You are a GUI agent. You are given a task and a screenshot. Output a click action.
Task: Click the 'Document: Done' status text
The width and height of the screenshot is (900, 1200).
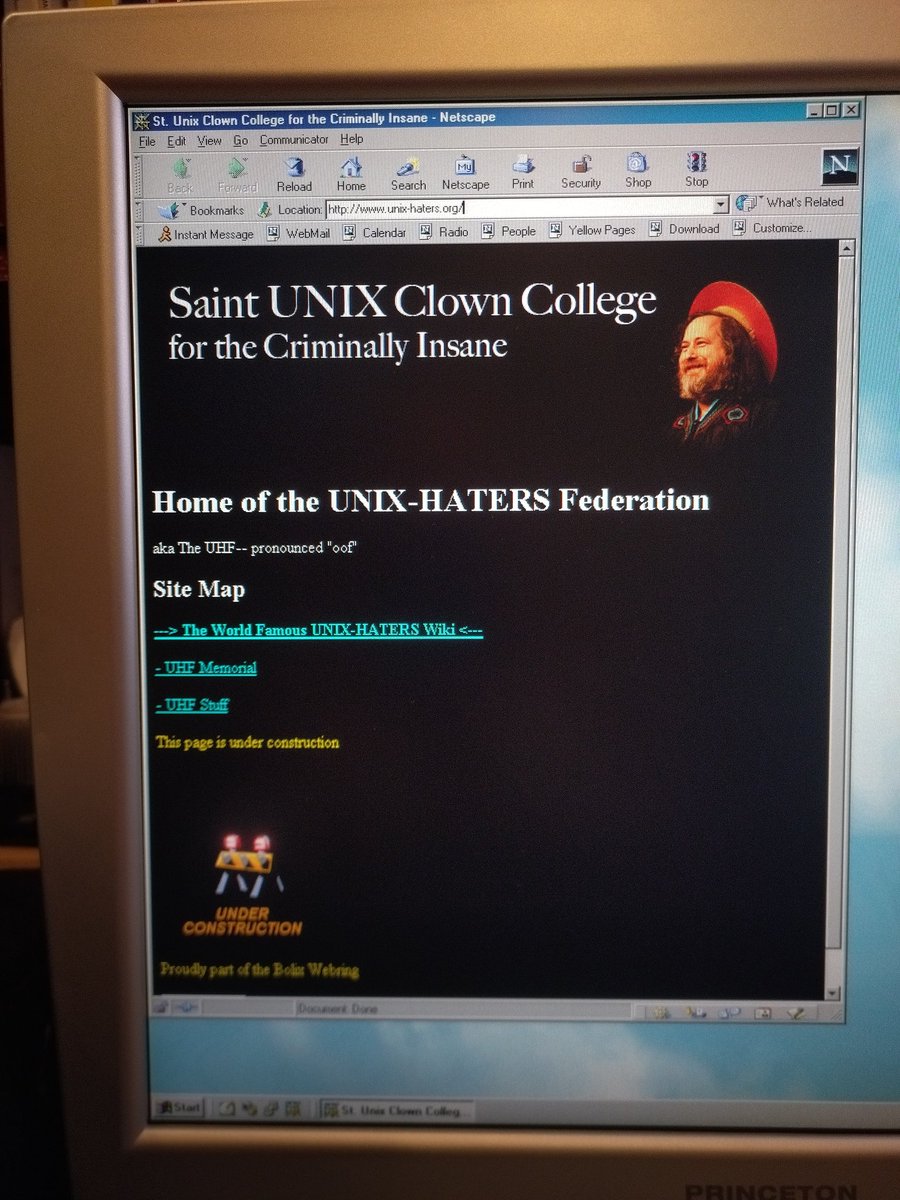337,1009
